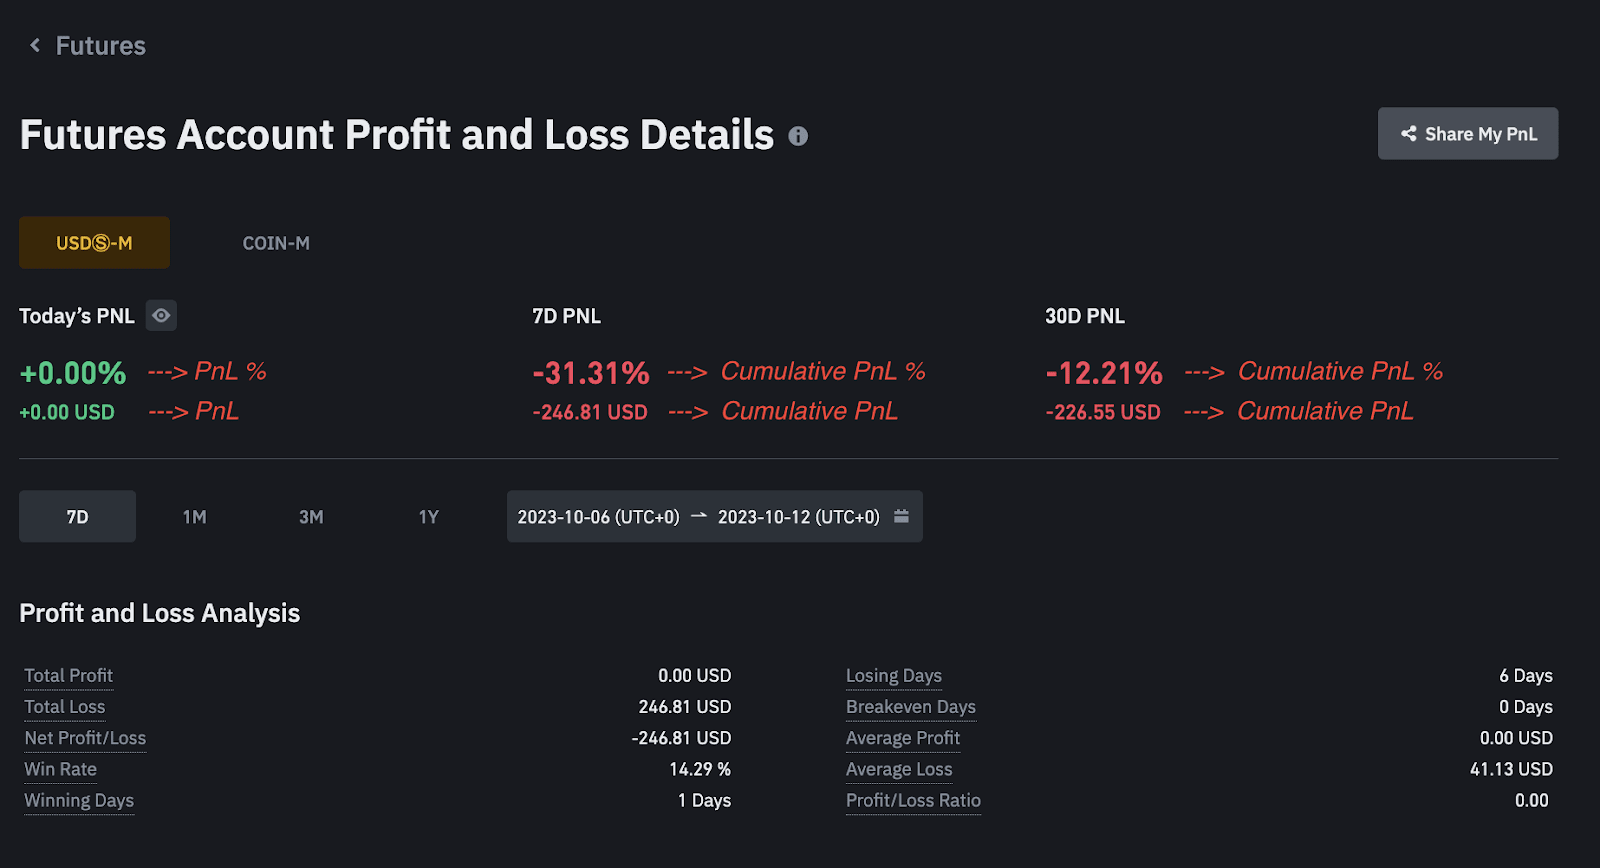Click the Average Loss label
The image size is (1600, 868).
tap(898, 769)
